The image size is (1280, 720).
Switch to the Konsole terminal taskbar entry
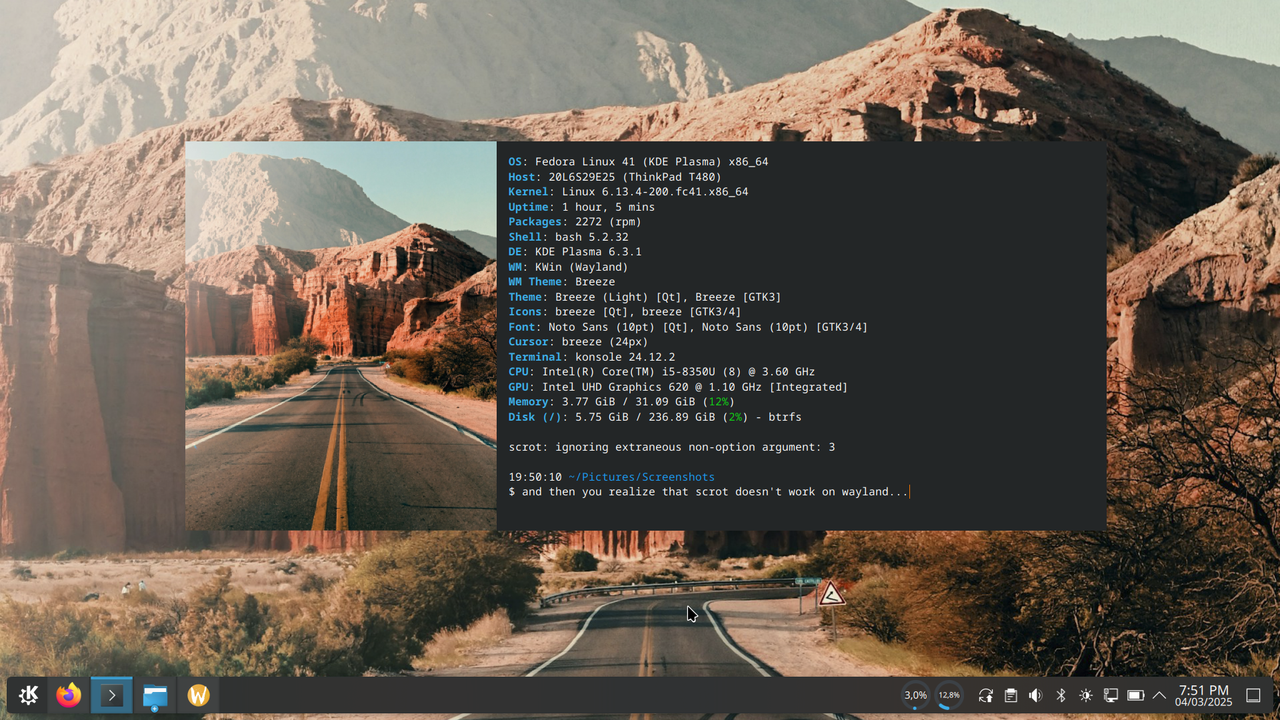click(112, 695)
